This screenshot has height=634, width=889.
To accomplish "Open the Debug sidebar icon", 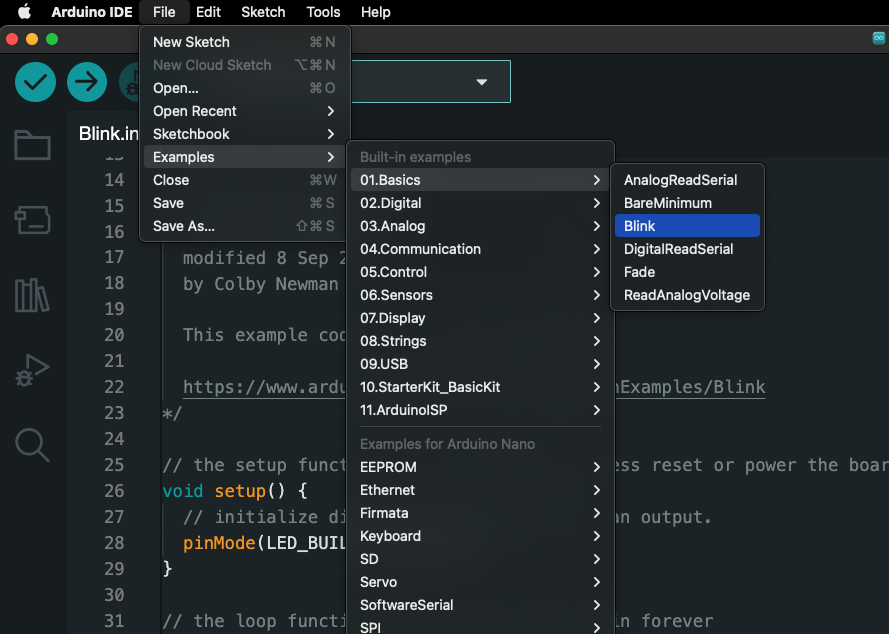I will tap(32, 369).
